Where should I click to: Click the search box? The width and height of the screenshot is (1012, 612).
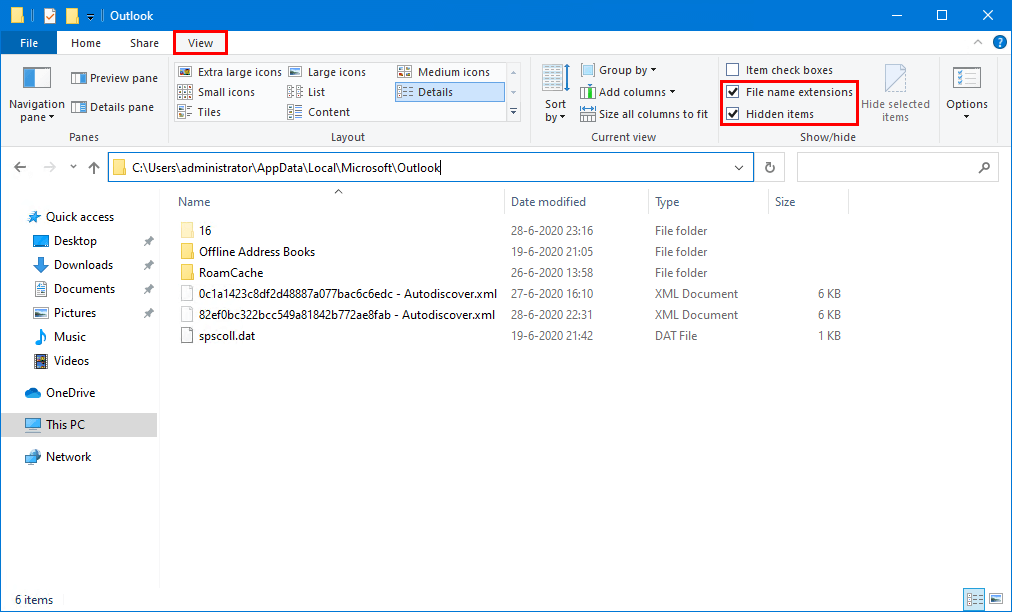tap(897, 168)
